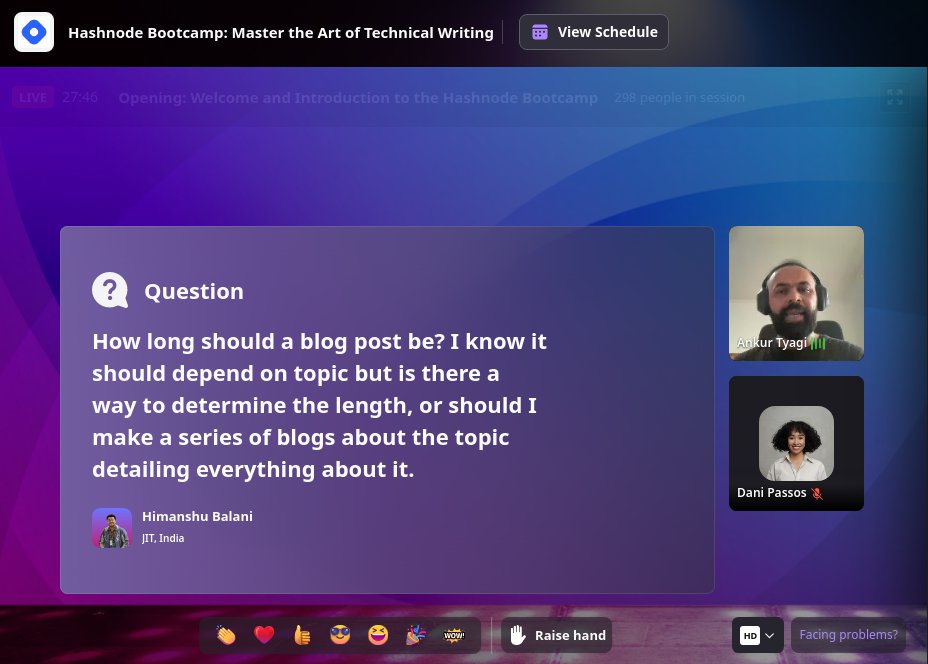
Task: Send the laughing face reaction
Action: (x=378, y=635)
